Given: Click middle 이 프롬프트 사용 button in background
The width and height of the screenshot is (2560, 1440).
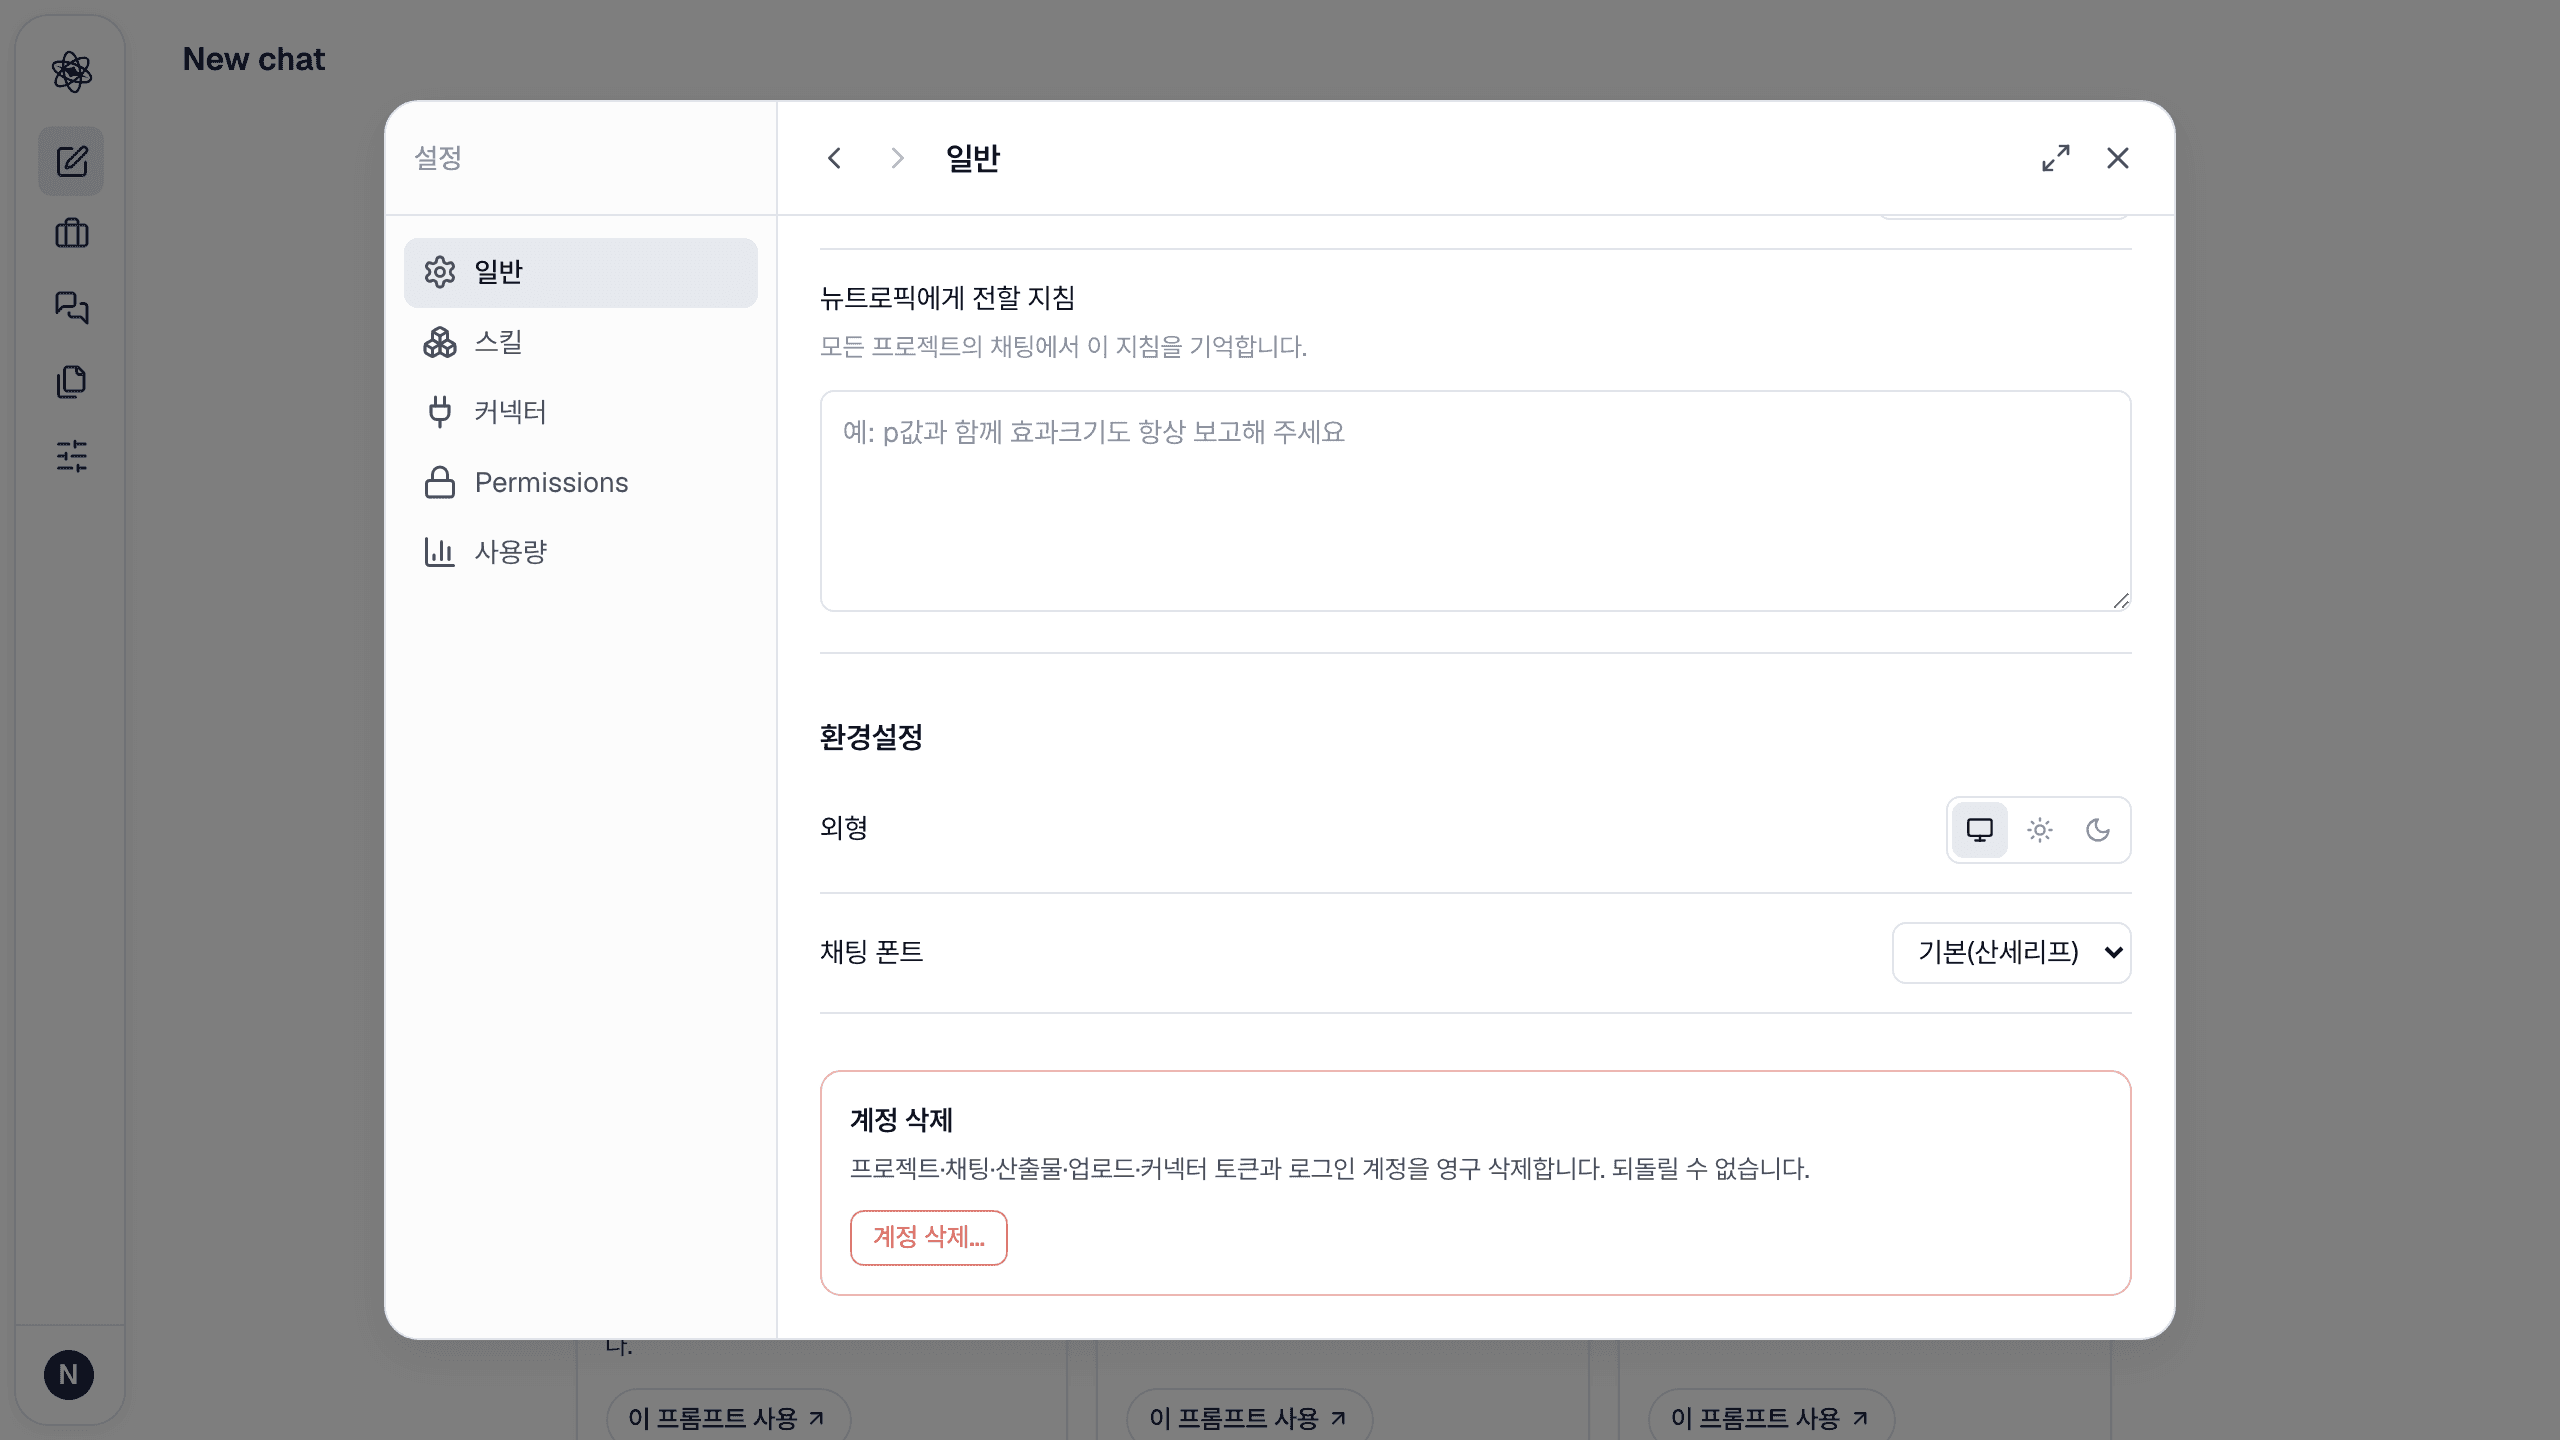Looking at the screenshot, I should (1248, 1416).
